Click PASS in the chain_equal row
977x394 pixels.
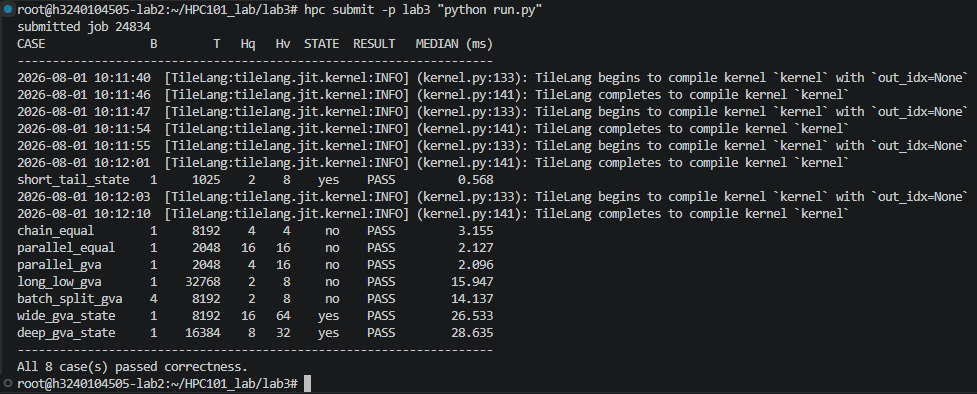click(381, 231)
